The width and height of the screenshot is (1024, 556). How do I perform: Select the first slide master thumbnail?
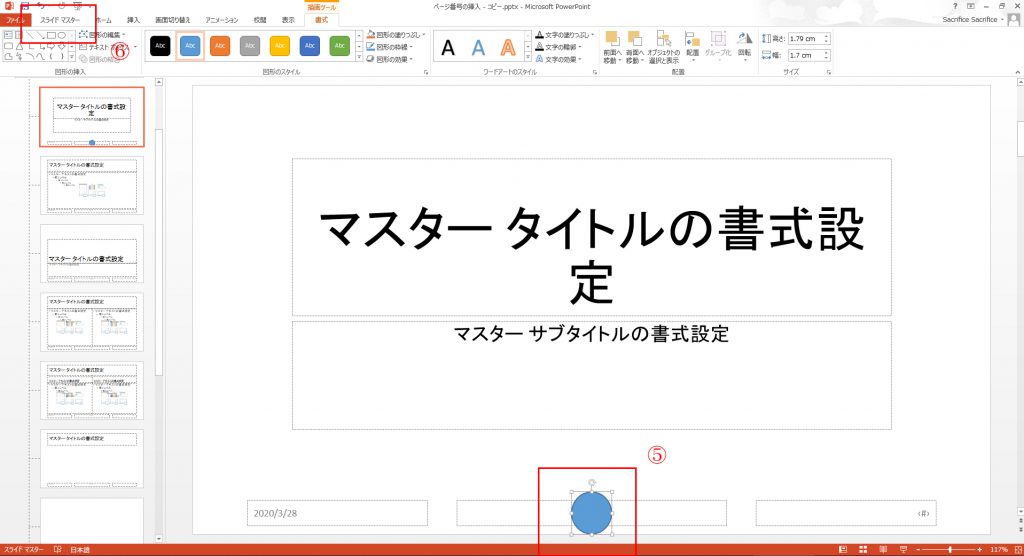(91, 117)
